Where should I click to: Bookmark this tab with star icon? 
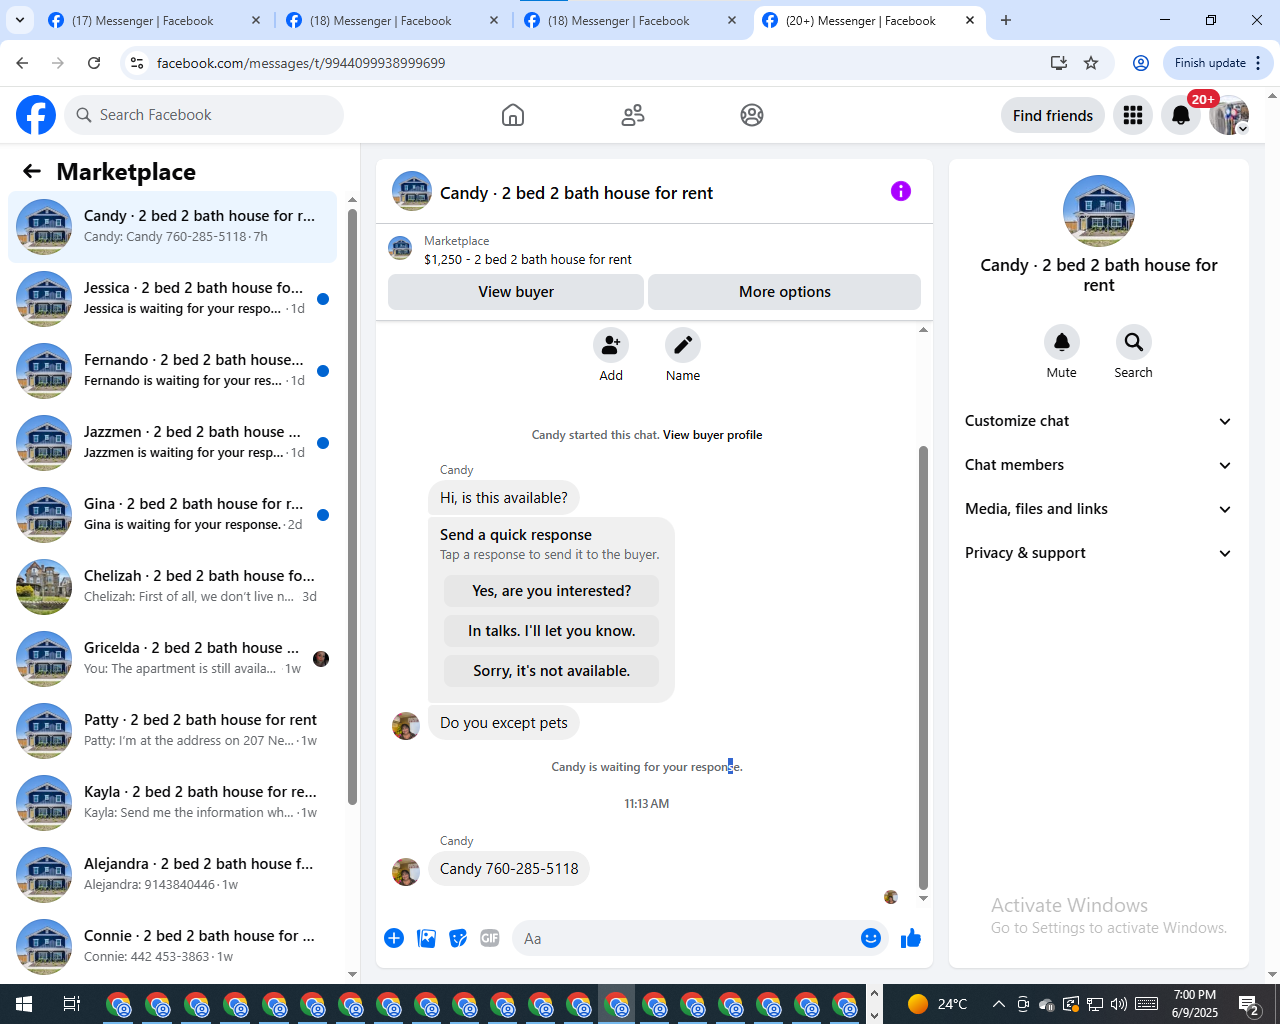point(1091,63)
